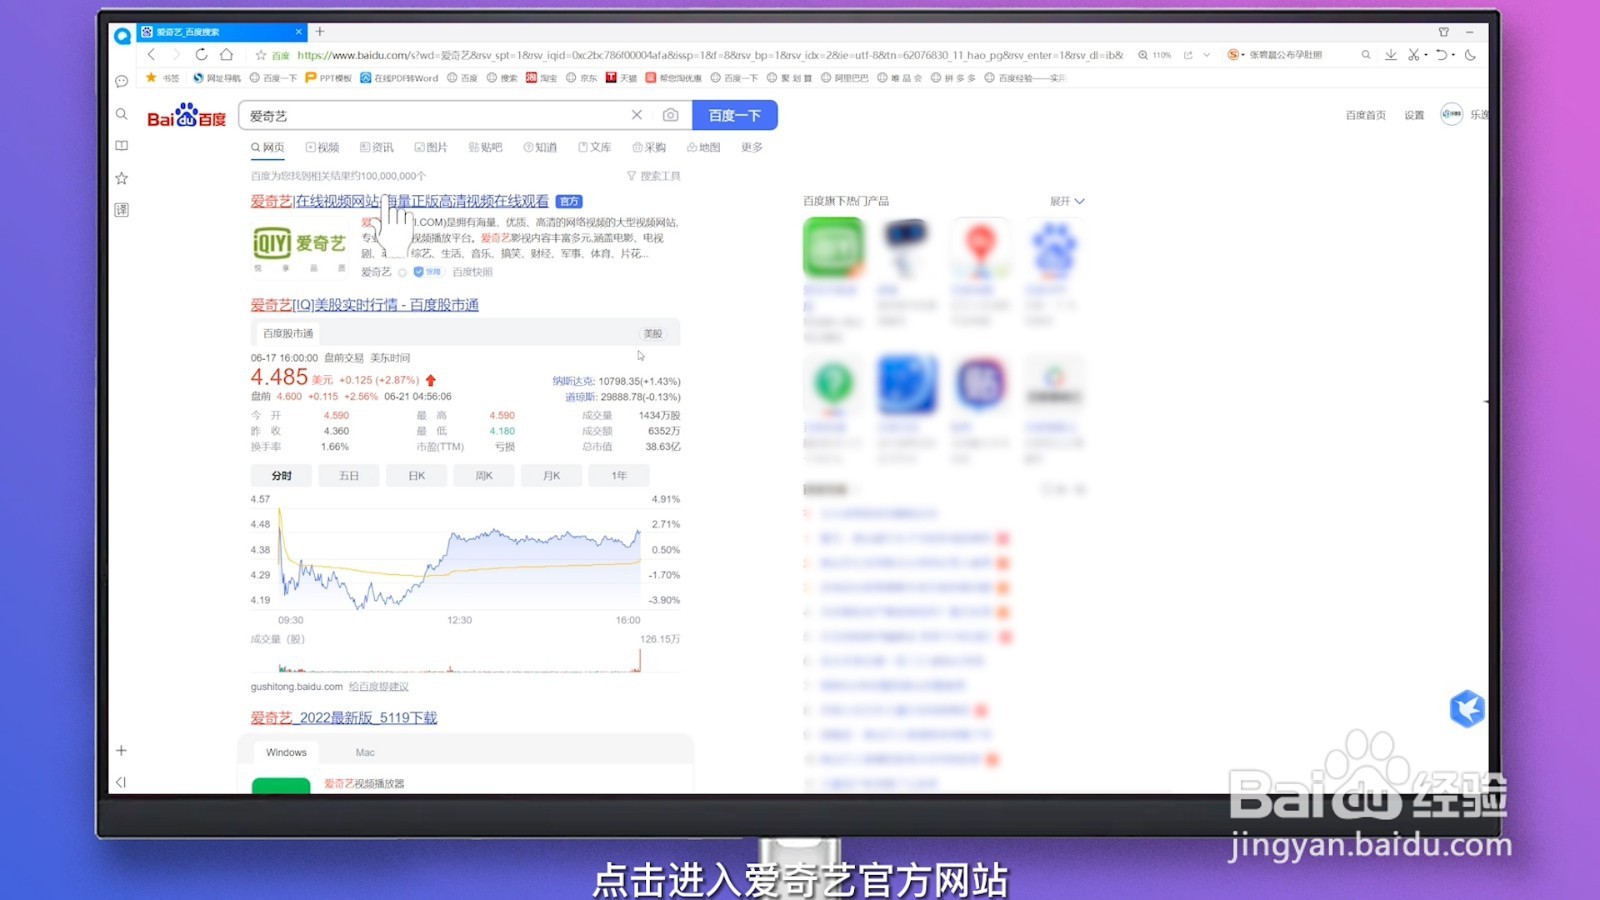Open the browser home page icon
This screenshot has height=900, width=1600.
pos(227,55)
